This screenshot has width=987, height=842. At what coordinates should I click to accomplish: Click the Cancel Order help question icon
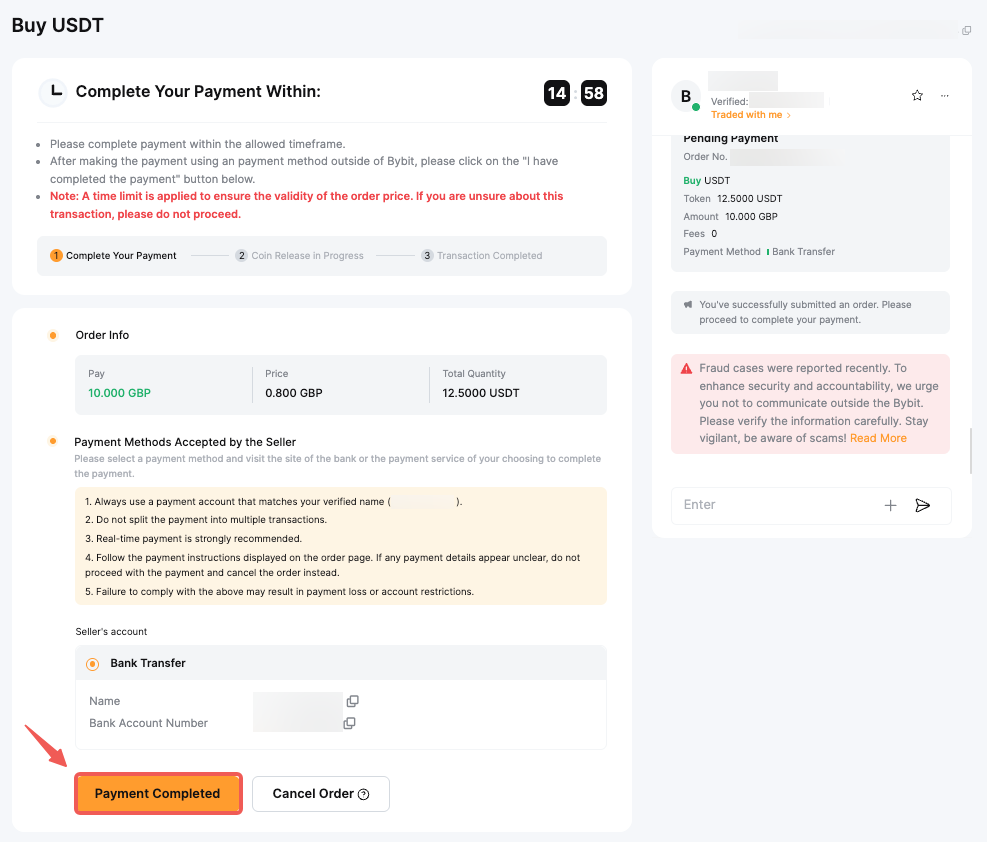click(363, 794)
